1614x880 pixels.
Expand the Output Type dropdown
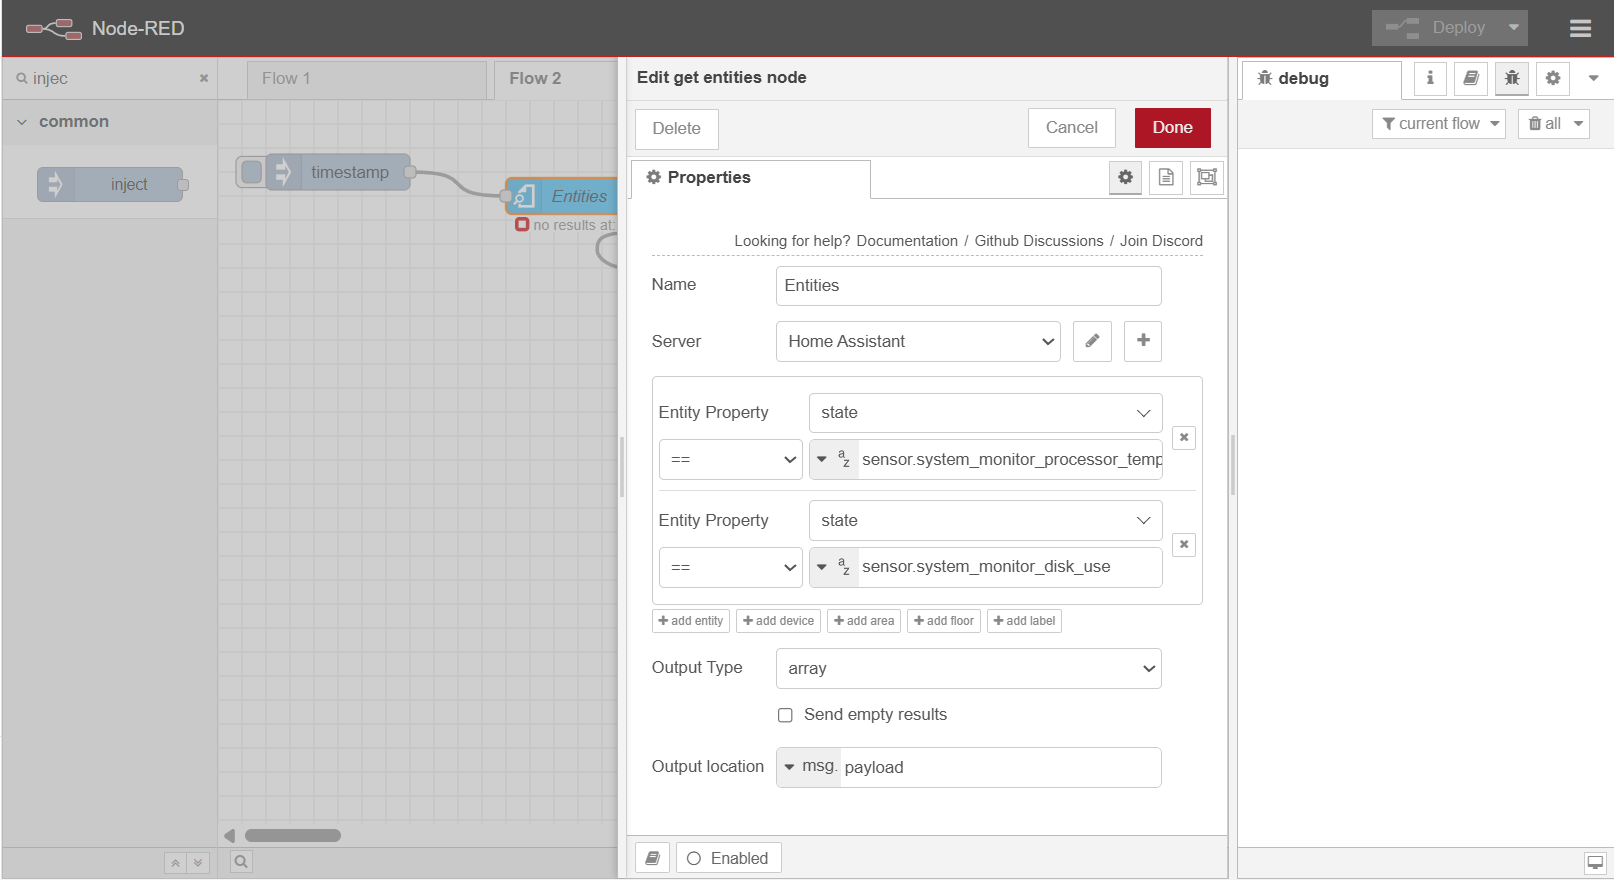[x=968, y=668]
